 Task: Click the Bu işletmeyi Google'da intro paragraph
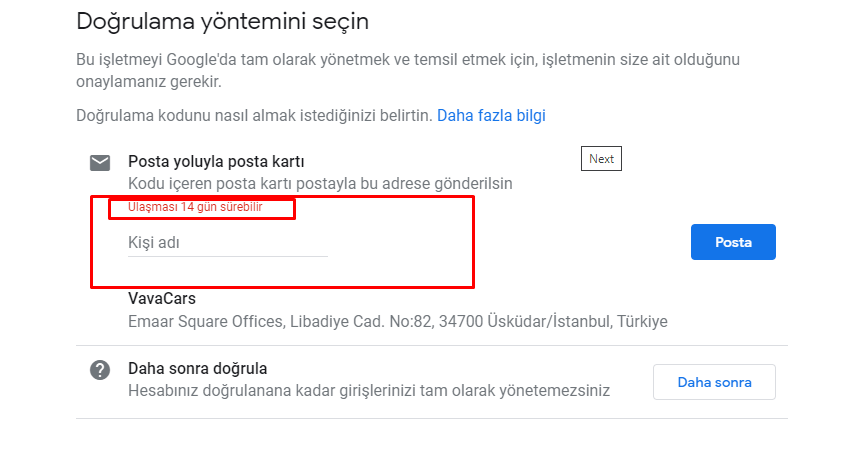(x=408, y=70)
